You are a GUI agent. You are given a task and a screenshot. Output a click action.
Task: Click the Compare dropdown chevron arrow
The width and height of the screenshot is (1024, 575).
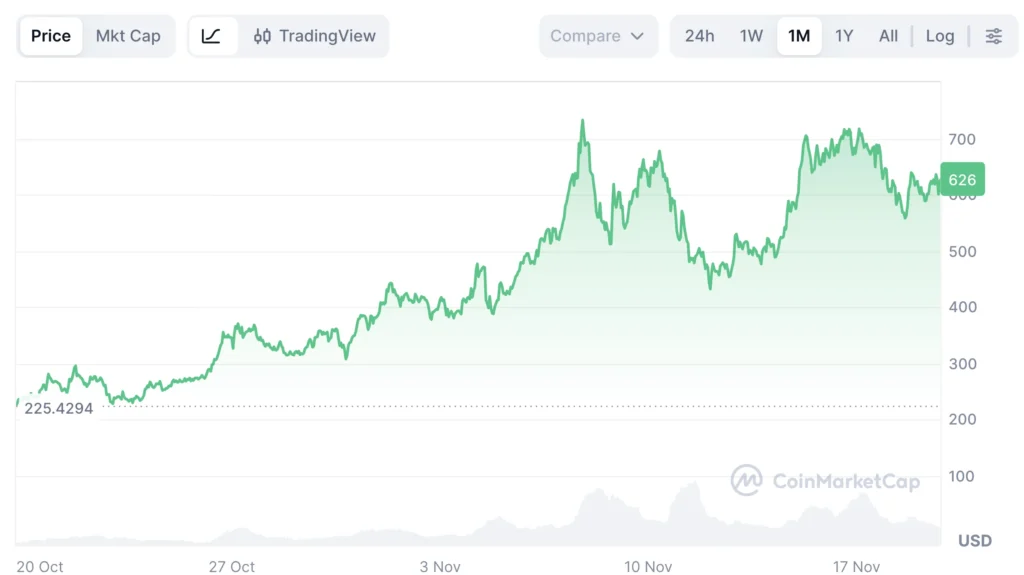pyautogui.click(x=637, y=36)
